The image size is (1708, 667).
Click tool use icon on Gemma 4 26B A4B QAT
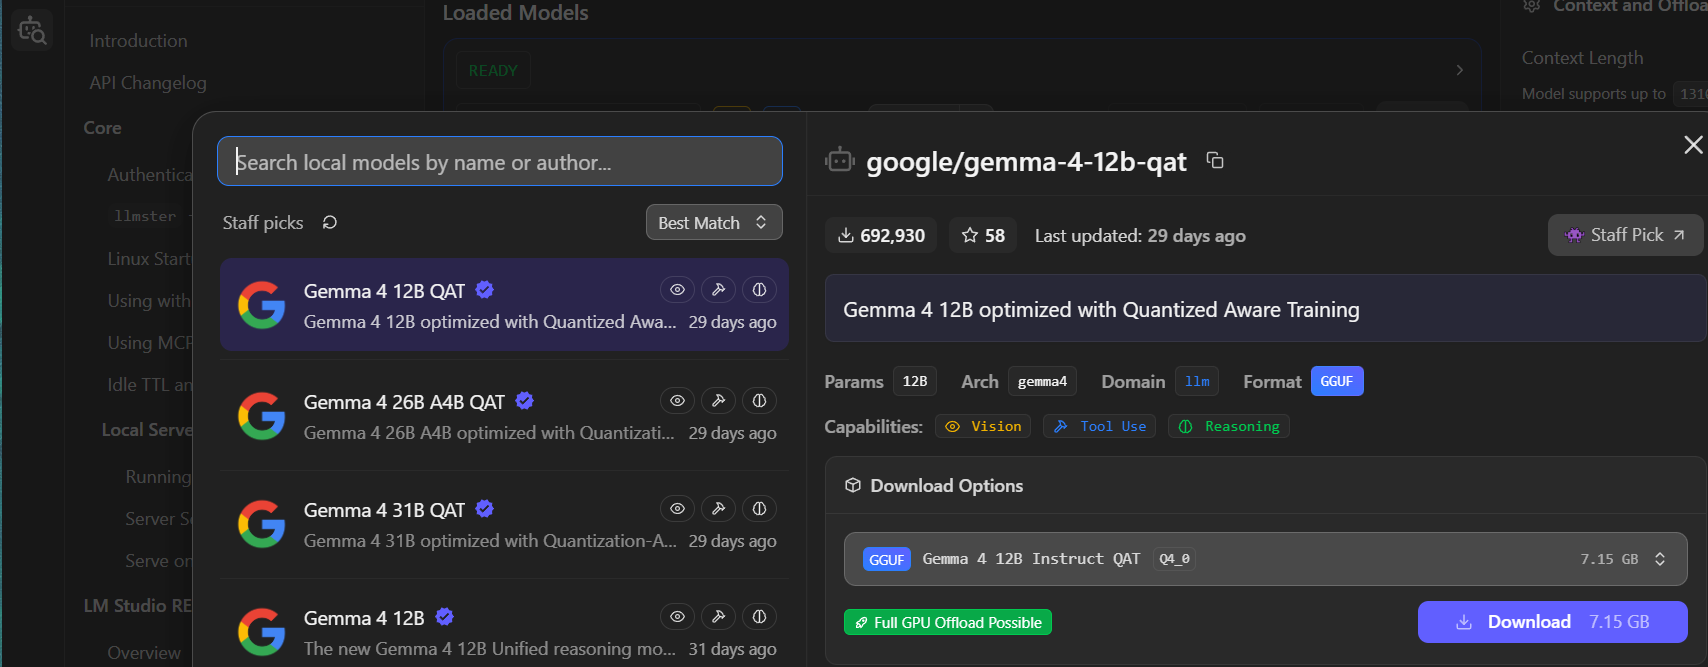coord(718,401)
